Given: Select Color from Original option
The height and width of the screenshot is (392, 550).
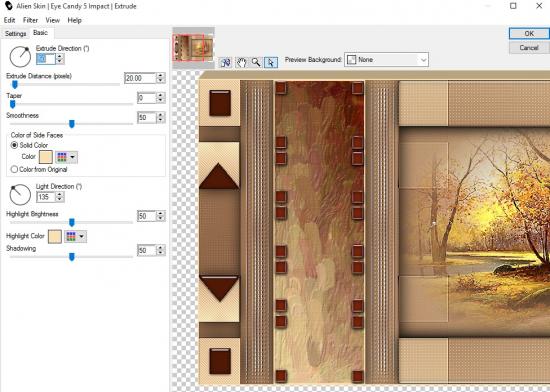Looking at the screenshot, I should [14, 169].
